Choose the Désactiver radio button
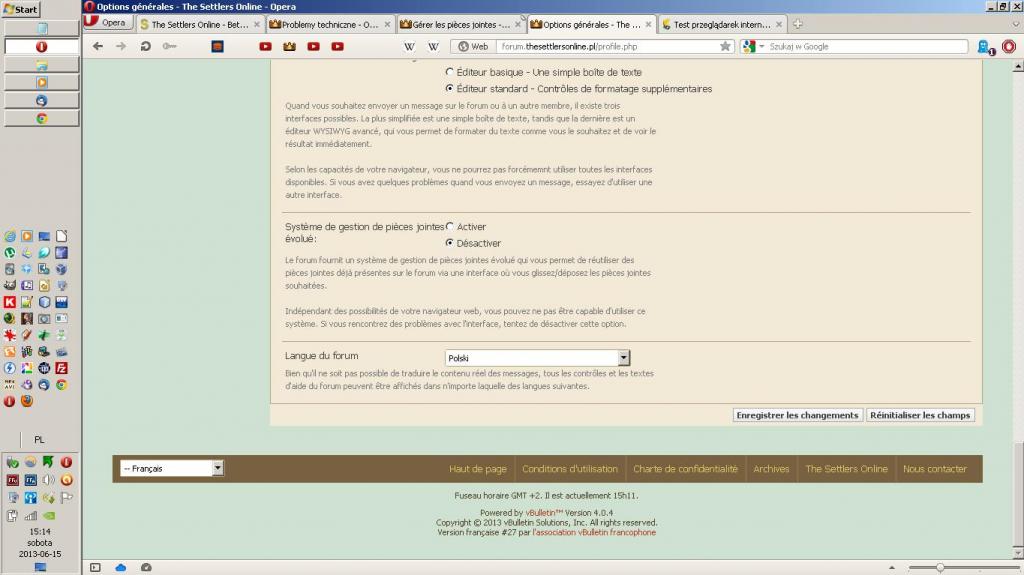The image size is (1024, 575). pyautogui.click(x=449, y=243)
